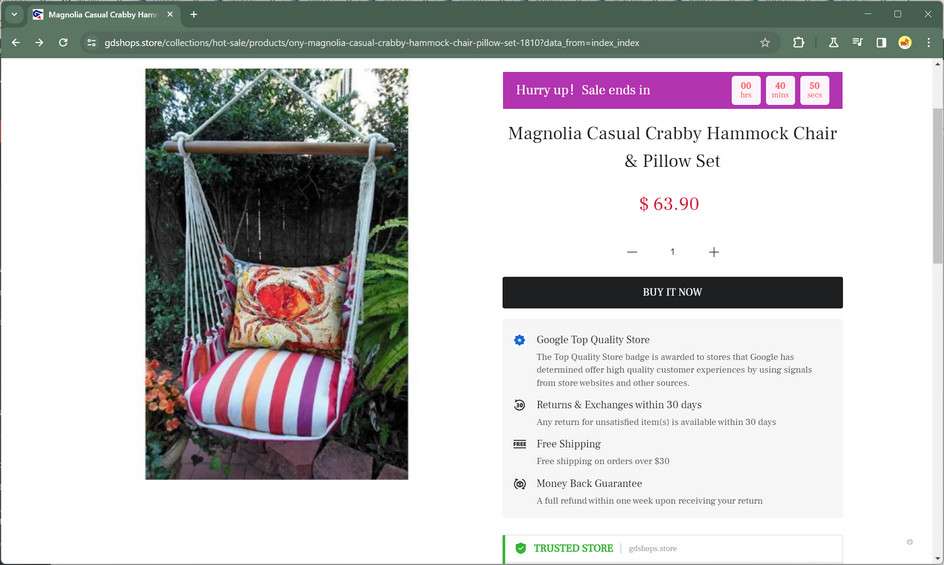This screenshot has height=565, width=944.
Task: Close the Magnolia Casual Crabby tab
Action: tap(170, 14)
